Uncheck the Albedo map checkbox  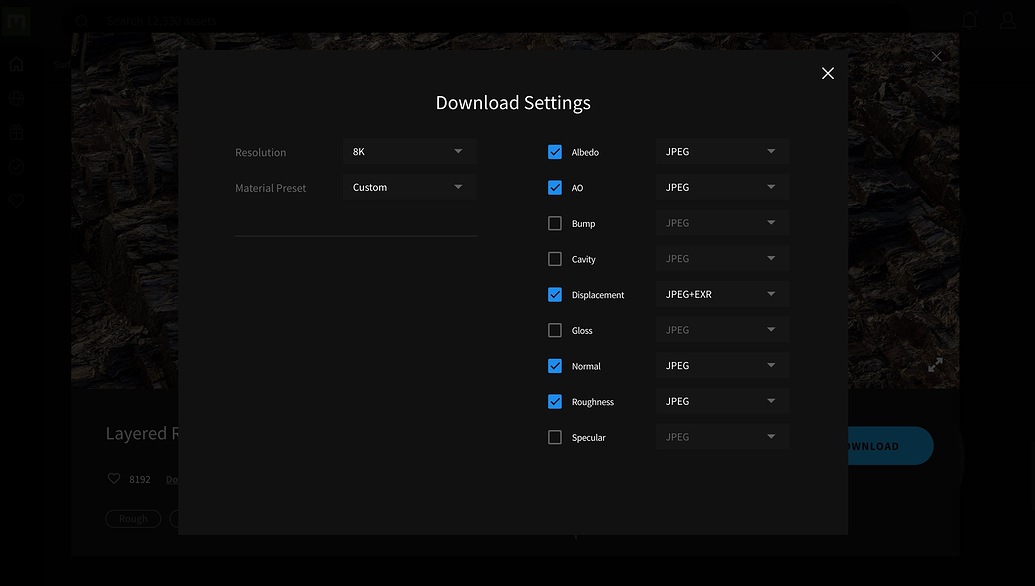pos(555,152)
